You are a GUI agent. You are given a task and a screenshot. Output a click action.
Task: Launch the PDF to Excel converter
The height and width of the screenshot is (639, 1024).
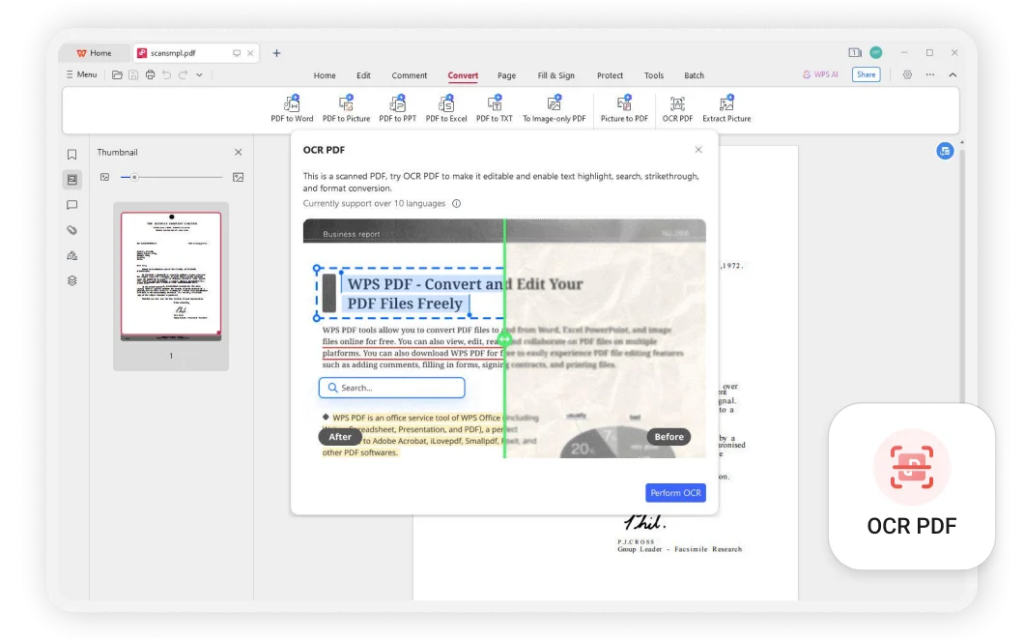(x=446, y=108)
